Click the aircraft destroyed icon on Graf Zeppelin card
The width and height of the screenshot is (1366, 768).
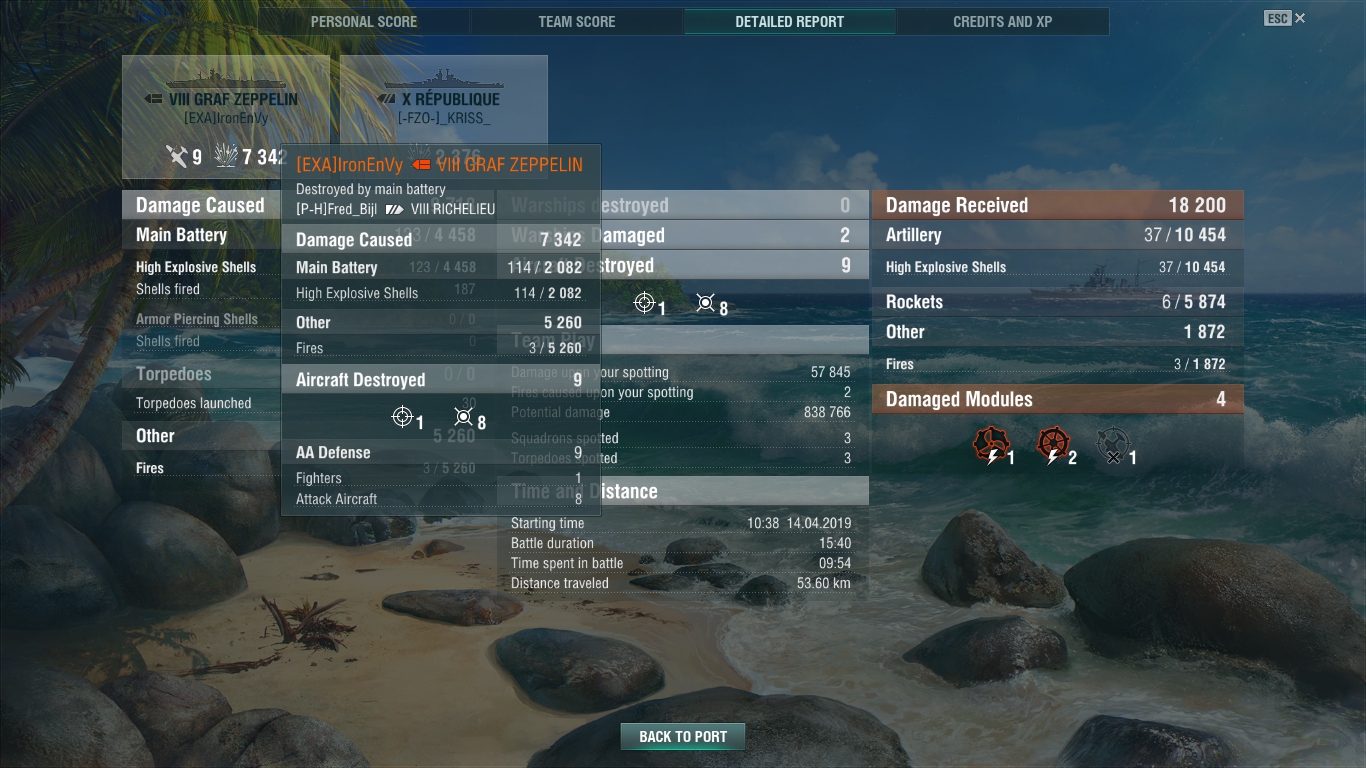177,156
